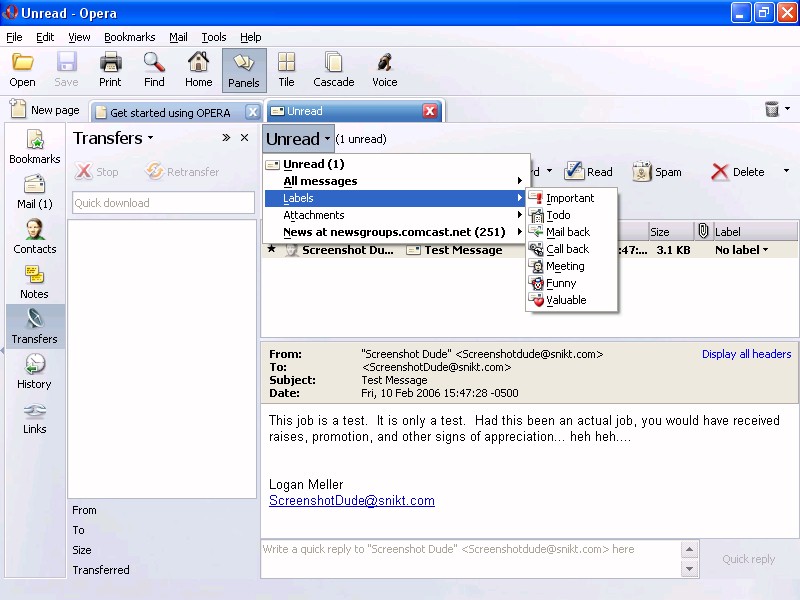Image resolution: width=800 pixels, height=600 pixels.
Task: Open the Links panel
Action: tap(34, 416)
